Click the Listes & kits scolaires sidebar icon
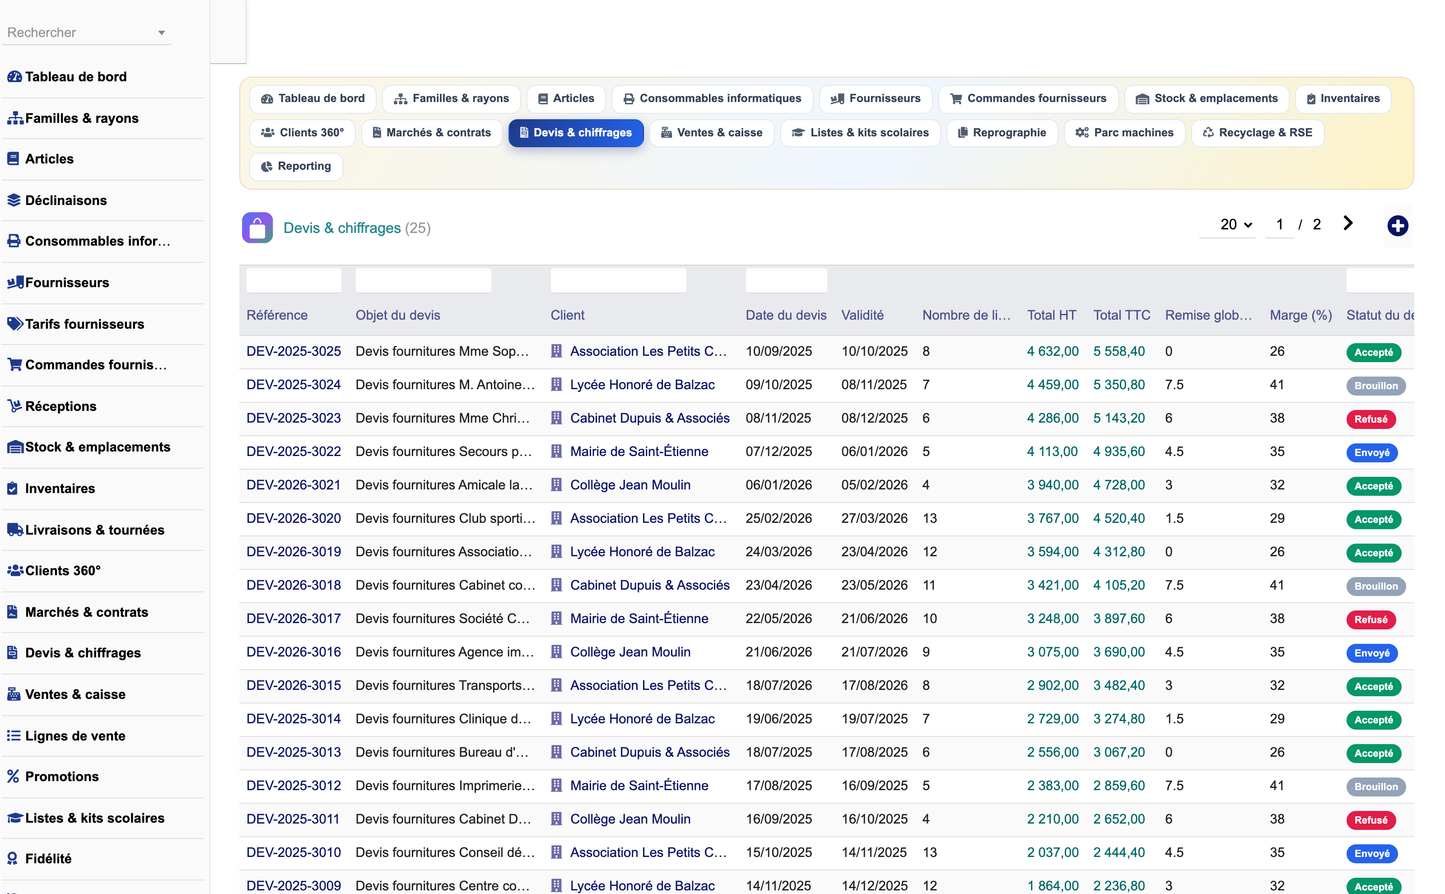1445x894 pixels. (x=15, y=818)
